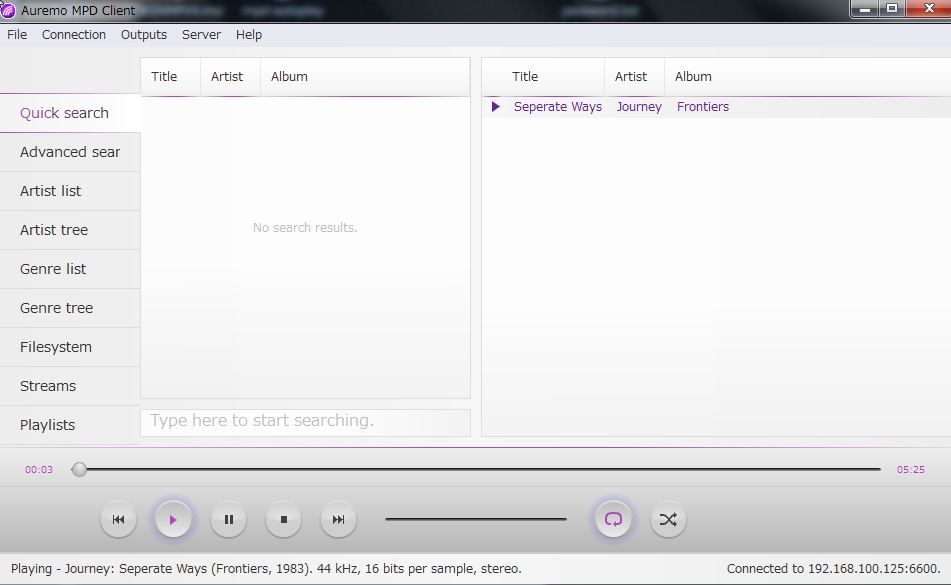Click the now-playing triangle icon in playlist
The height and width of the screenshot is (585, 951).
[496, 107]
